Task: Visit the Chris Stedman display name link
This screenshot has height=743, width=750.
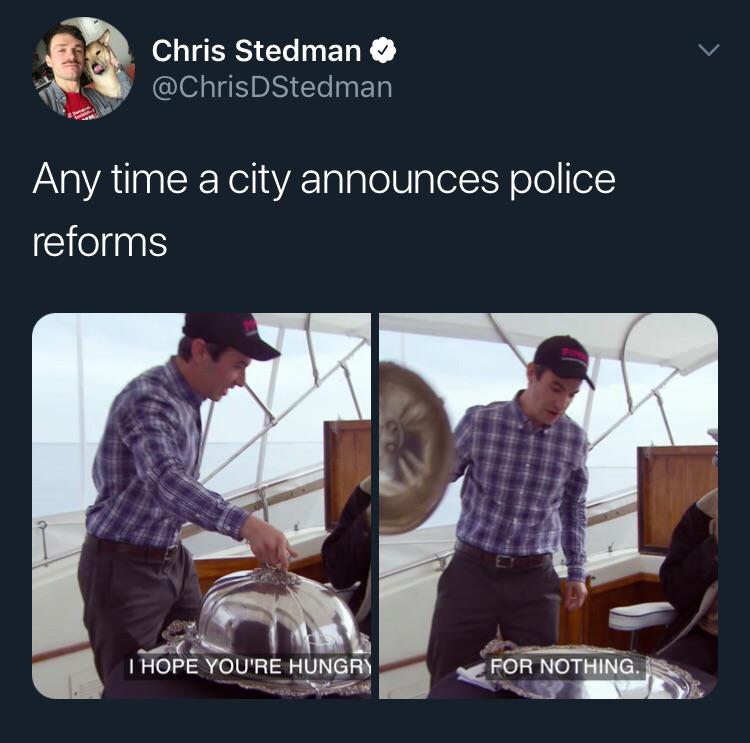Action: (256, 51)
